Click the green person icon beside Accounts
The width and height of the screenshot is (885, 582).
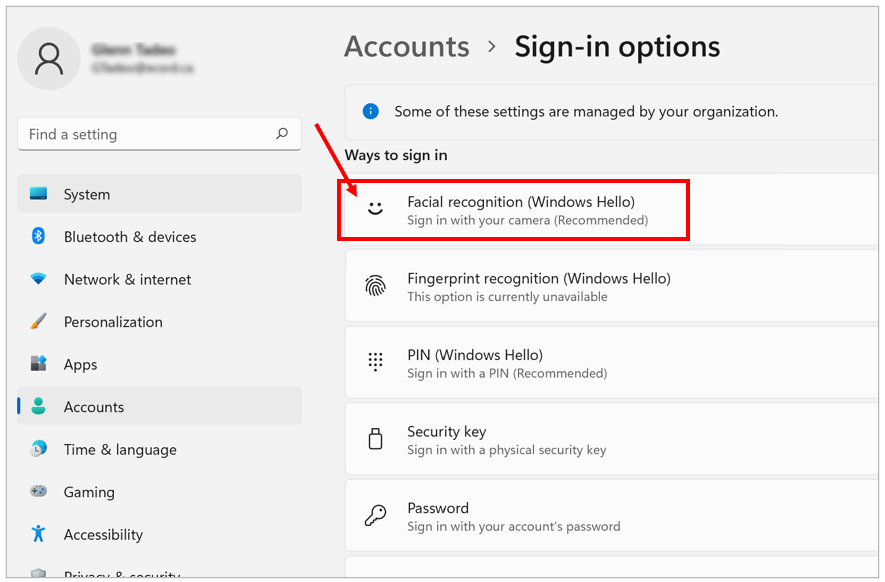click(x=38, y=406)
